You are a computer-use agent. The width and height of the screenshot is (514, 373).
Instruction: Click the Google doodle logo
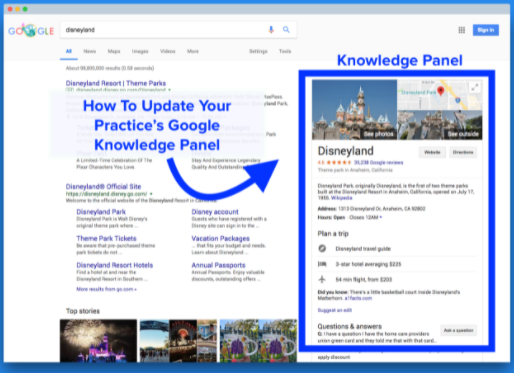(x=31, y=30)
